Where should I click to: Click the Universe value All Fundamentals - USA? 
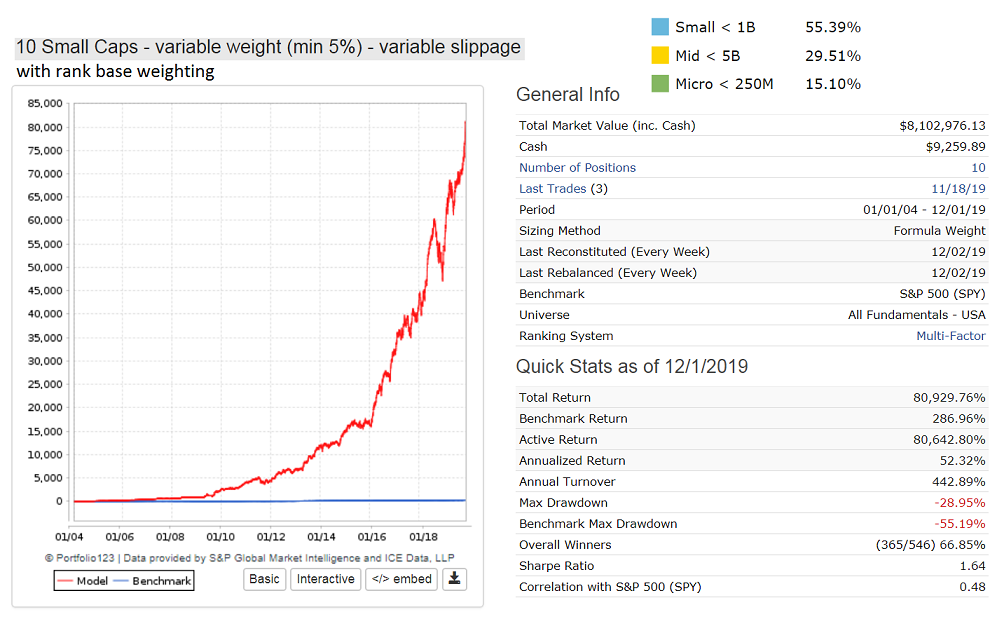[917, 315]
